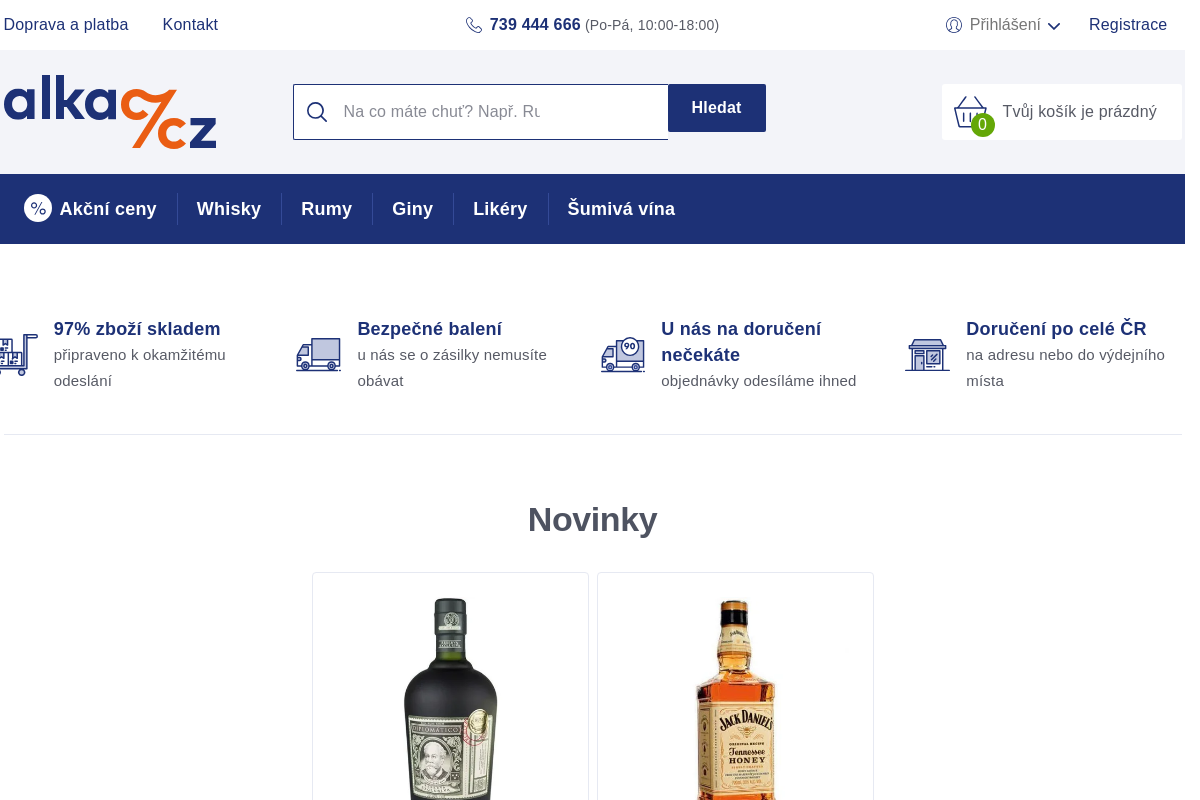Click '97% zboží skladem' heading

137,329
